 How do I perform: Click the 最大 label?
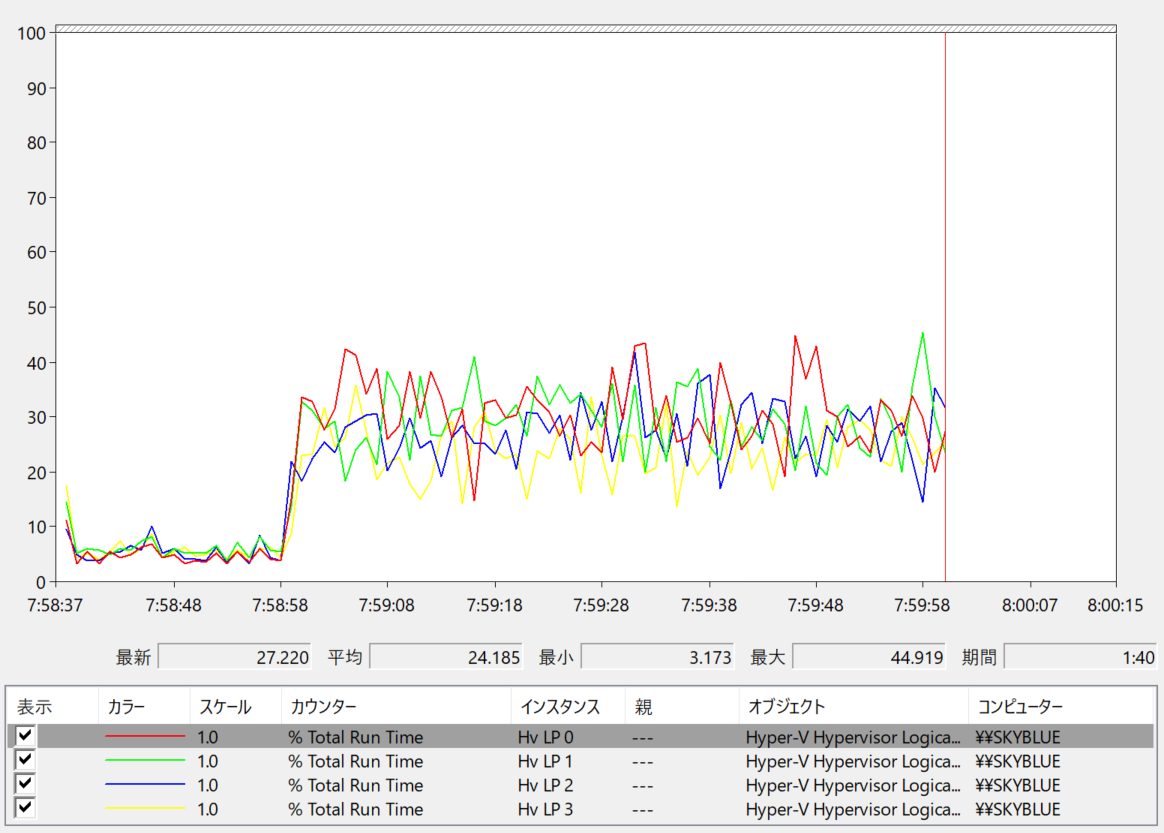768,657
